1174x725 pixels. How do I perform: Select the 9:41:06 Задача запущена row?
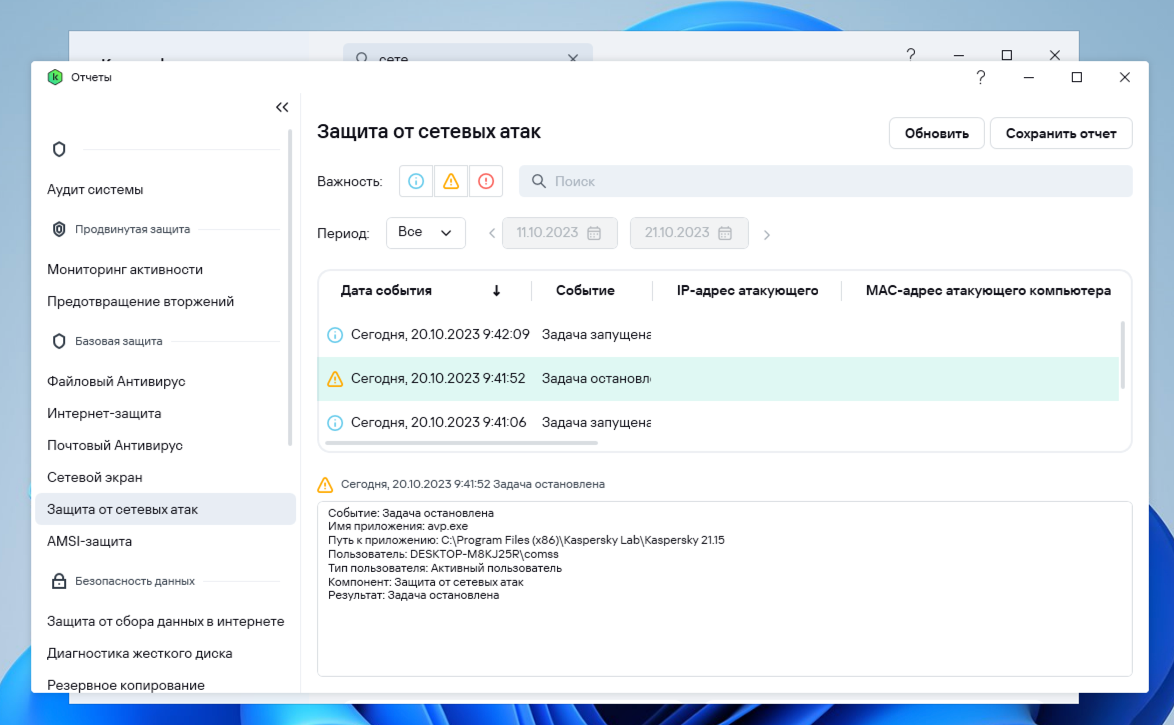(719, 422)
